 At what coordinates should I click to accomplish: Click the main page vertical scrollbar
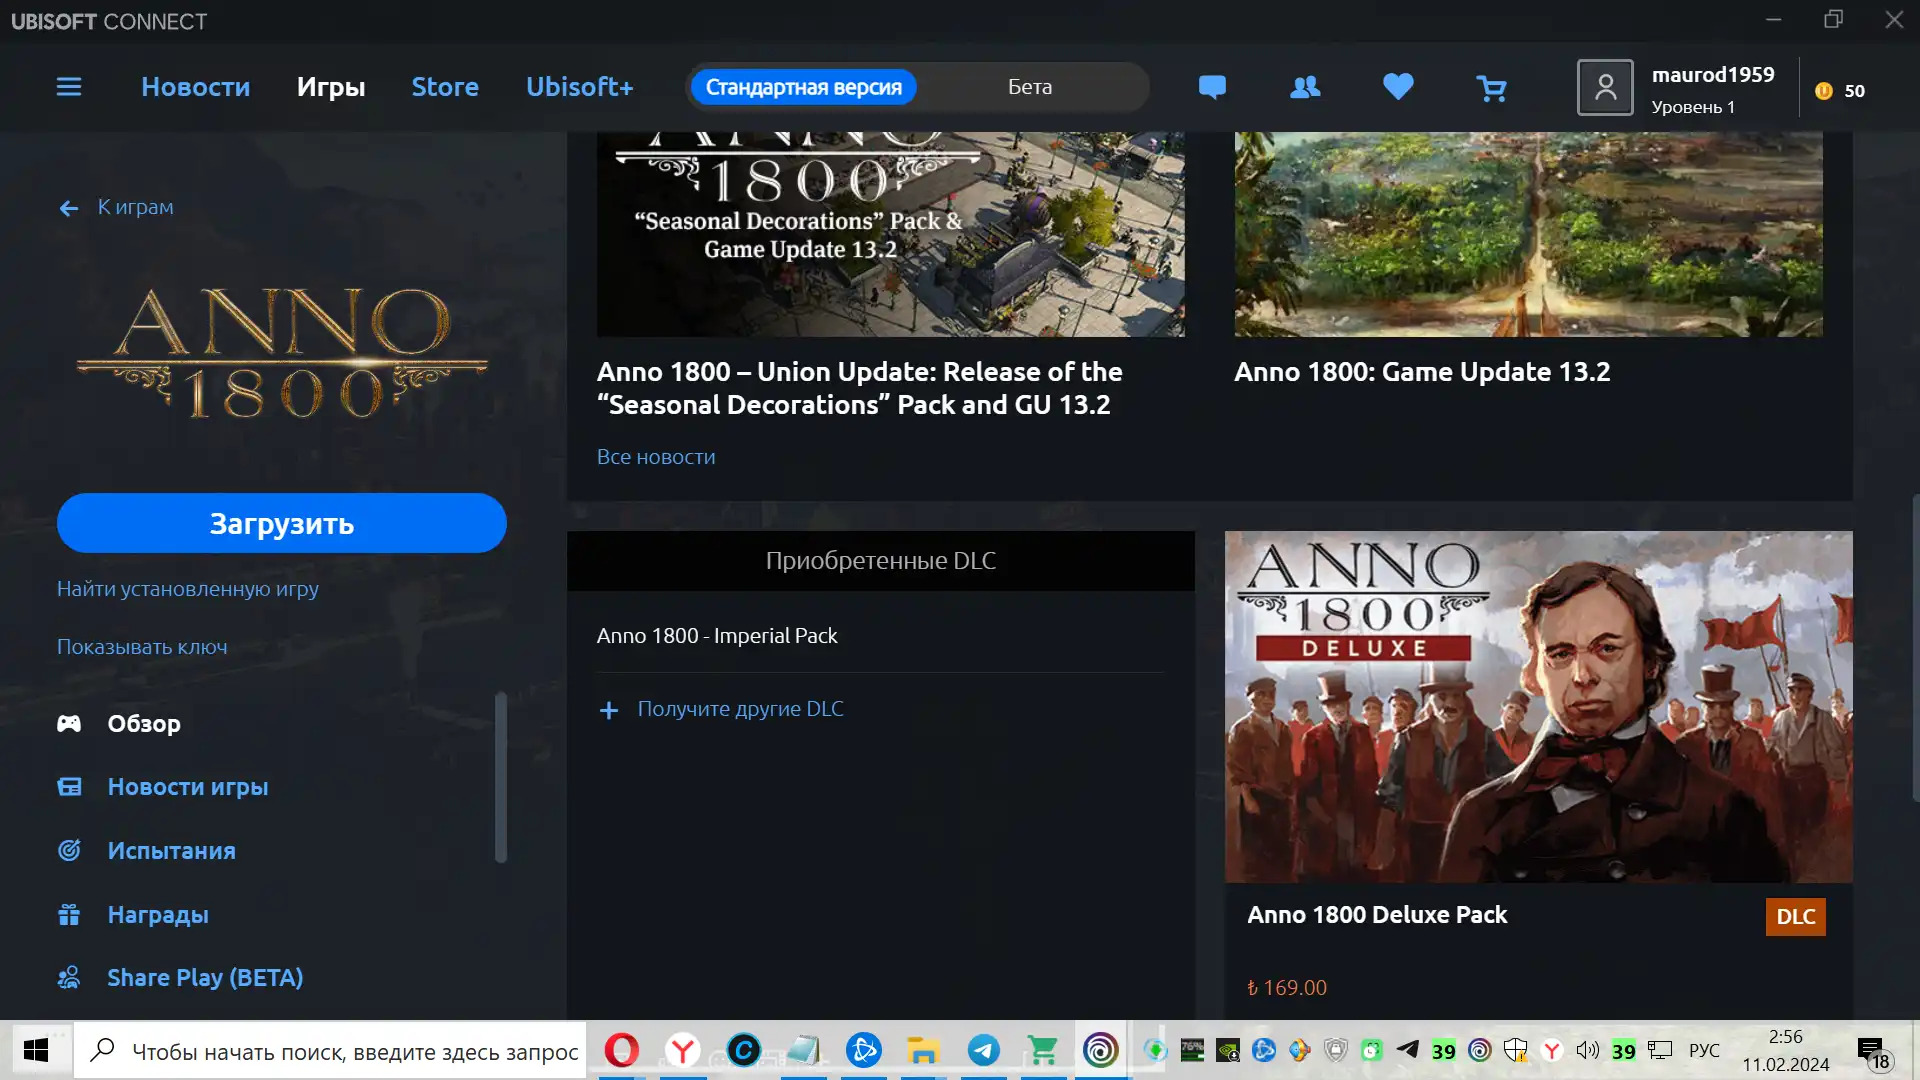coord(1914,647)
